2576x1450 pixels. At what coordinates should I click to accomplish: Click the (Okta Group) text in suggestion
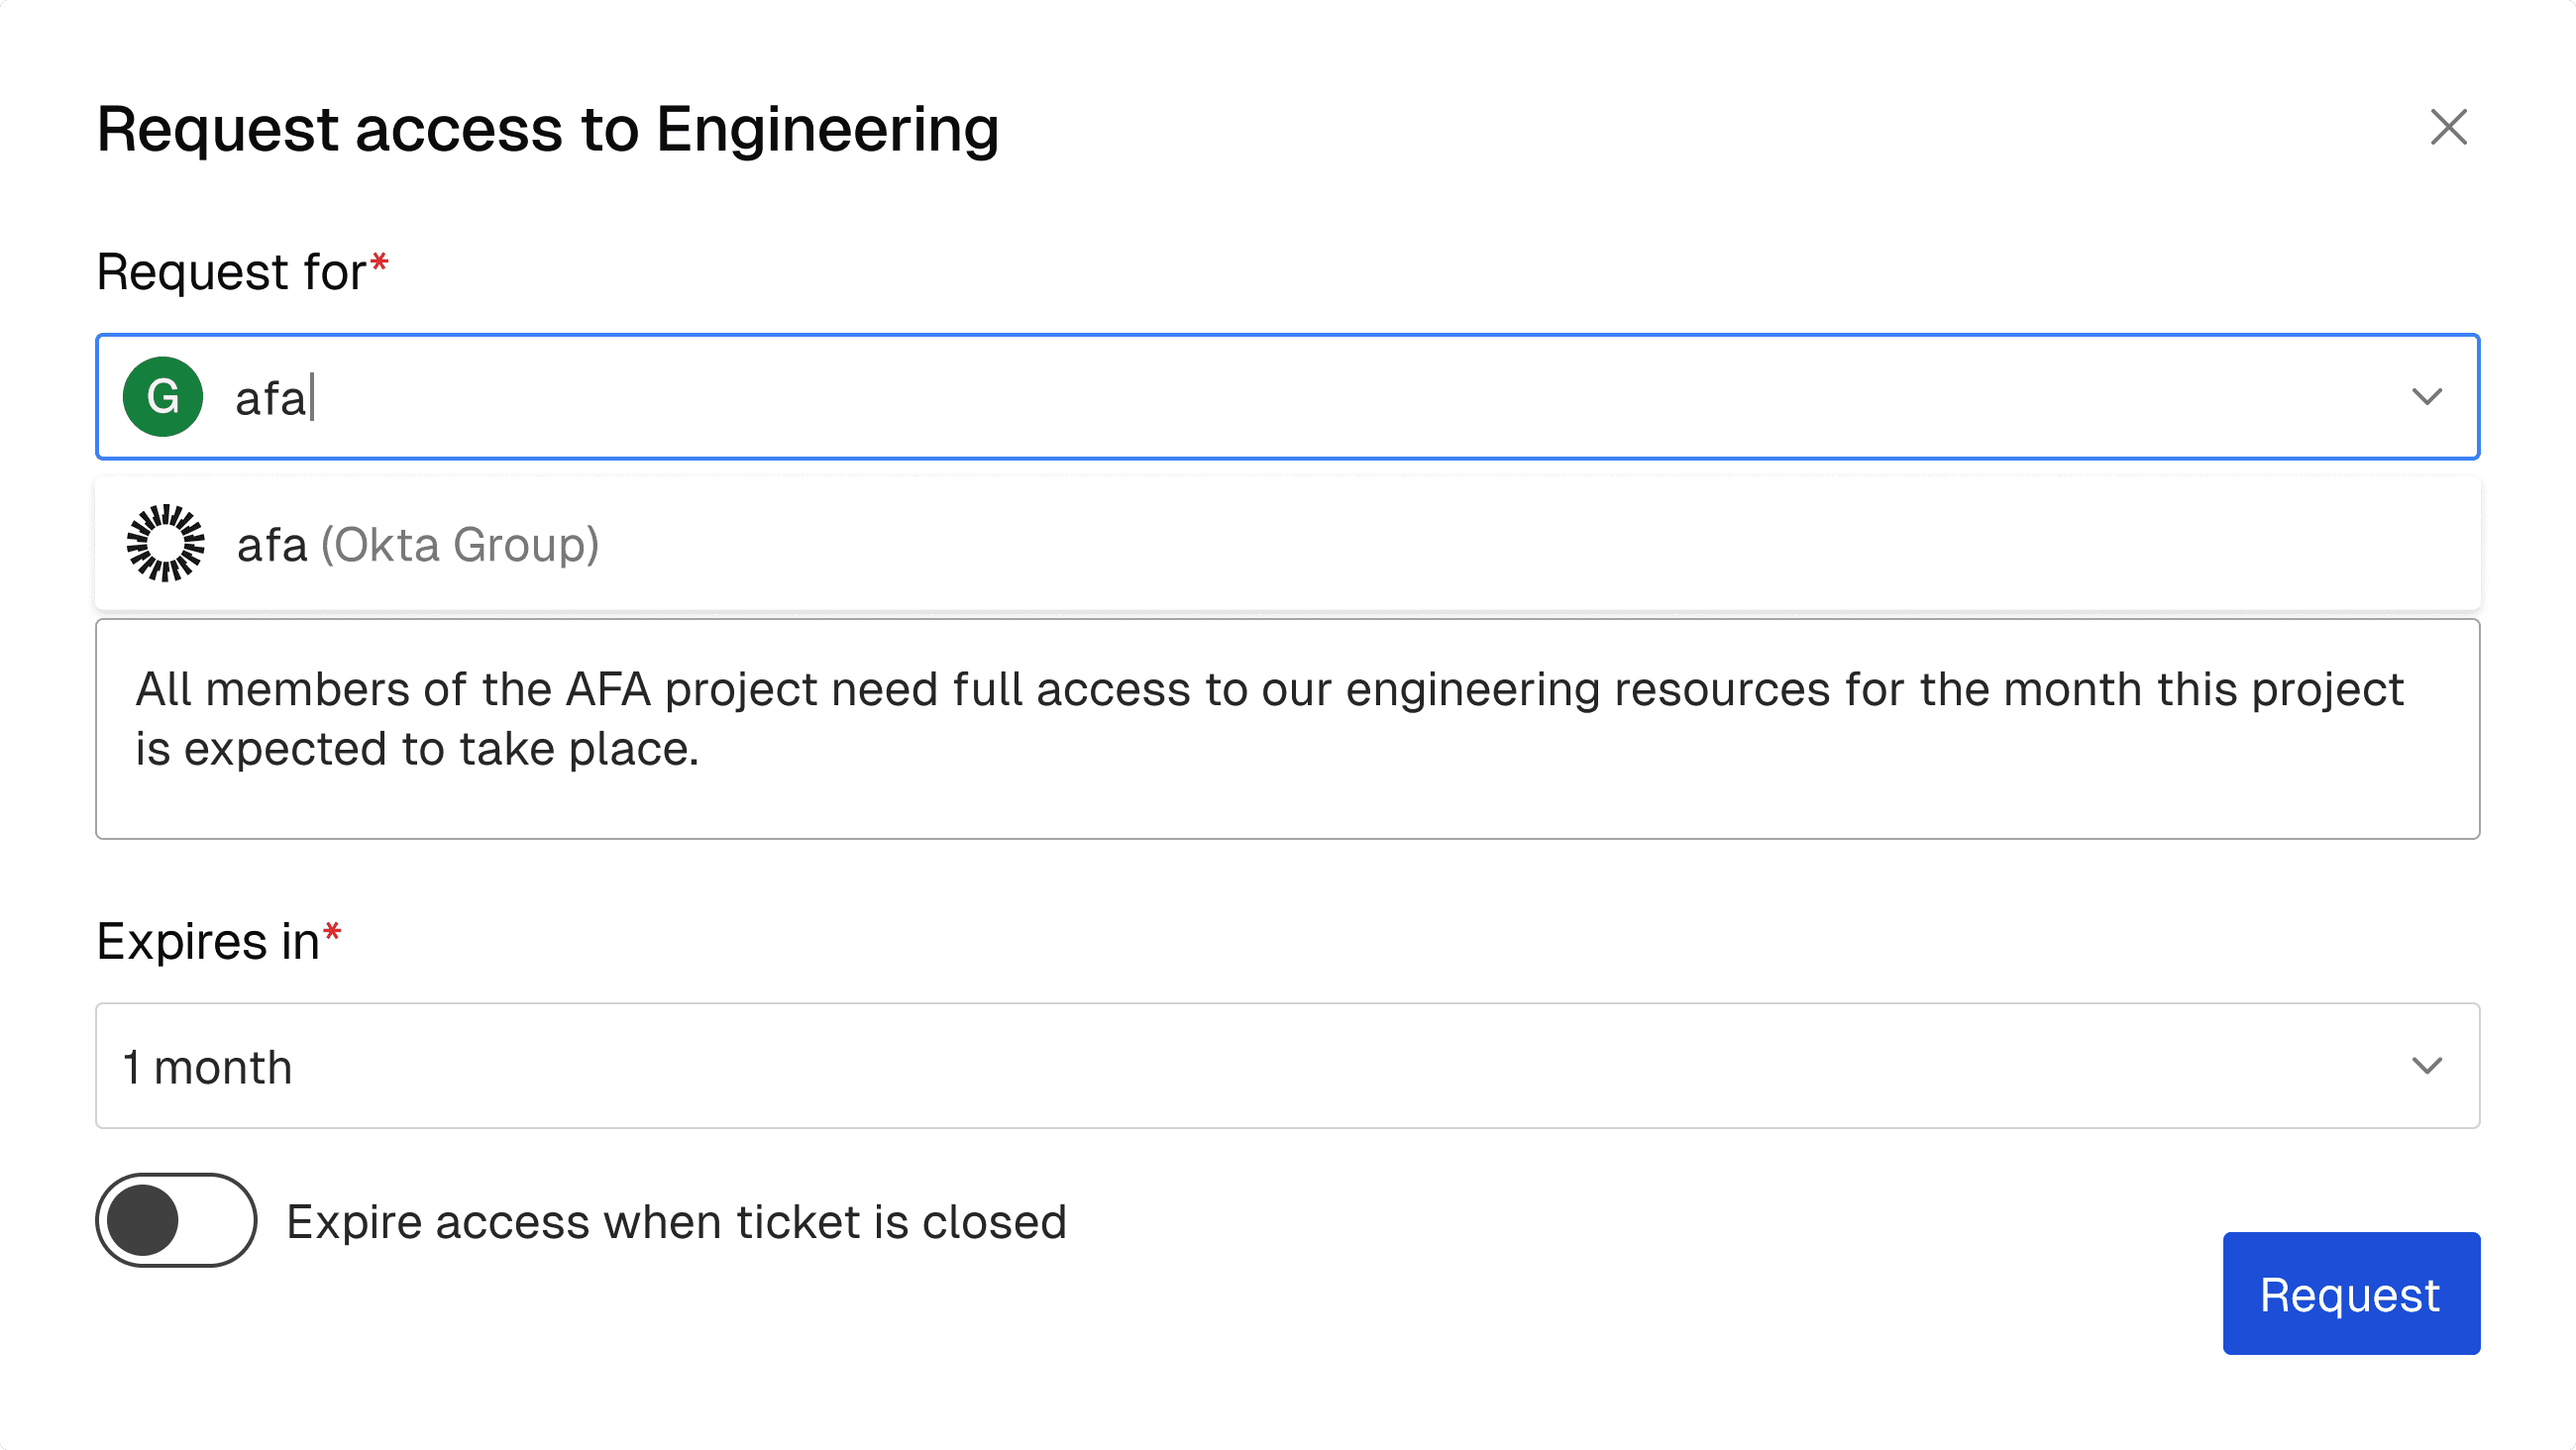click(460, 545)
